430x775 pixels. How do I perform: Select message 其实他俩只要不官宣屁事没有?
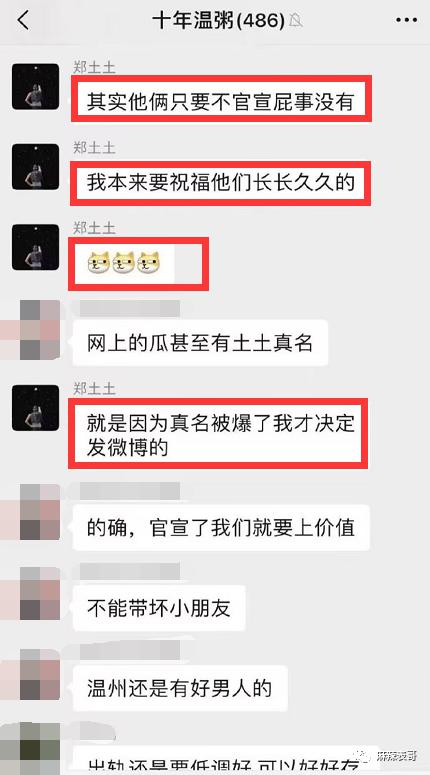[x=221, y=98]
